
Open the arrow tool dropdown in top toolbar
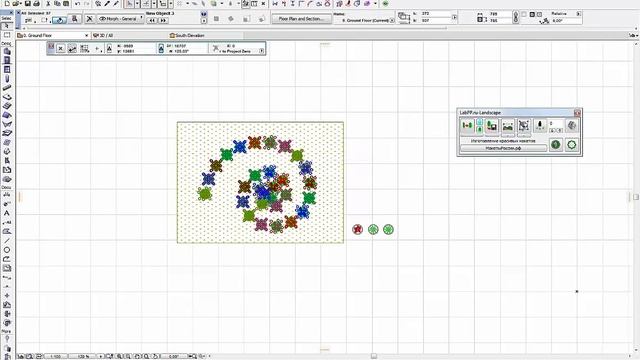click(137, 4)
